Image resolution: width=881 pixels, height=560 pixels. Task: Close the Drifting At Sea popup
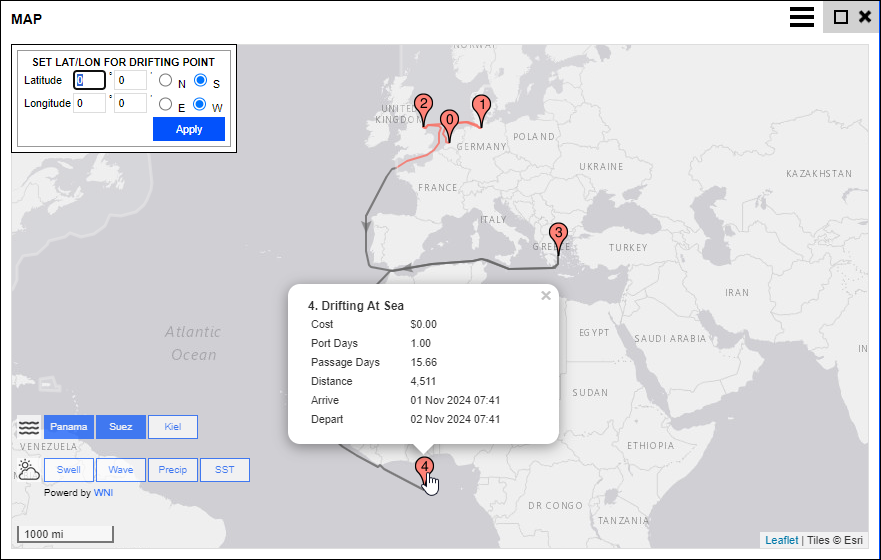(546, 296)
